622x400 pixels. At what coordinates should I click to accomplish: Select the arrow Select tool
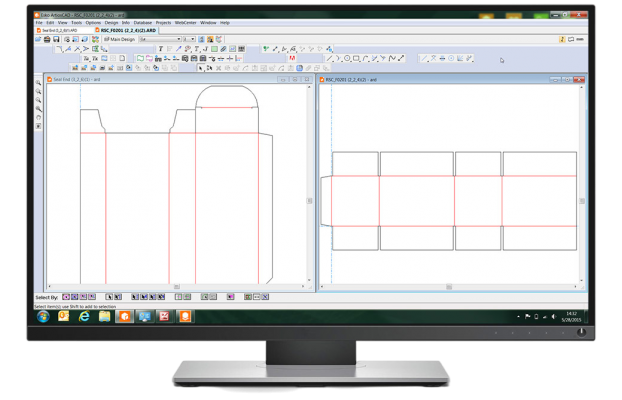[x=201, y=68]
